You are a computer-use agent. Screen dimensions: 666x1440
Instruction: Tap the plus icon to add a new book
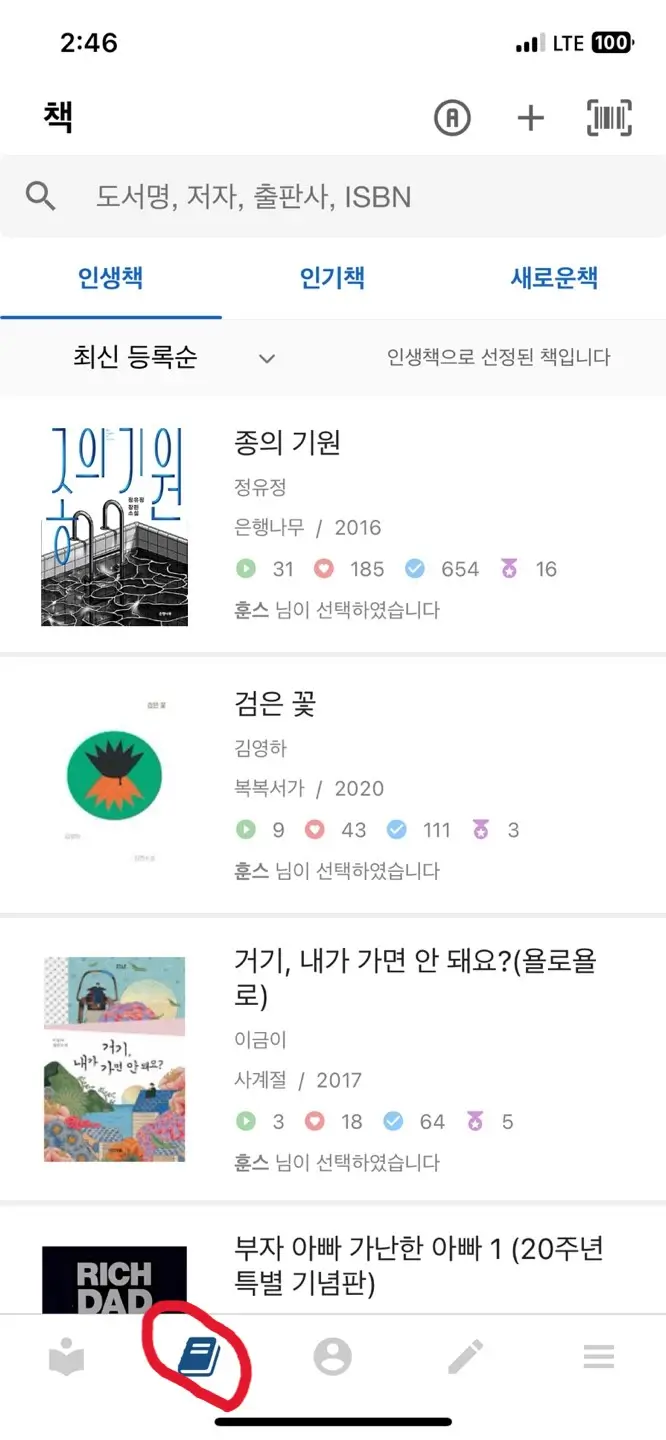tap(530, 117)
